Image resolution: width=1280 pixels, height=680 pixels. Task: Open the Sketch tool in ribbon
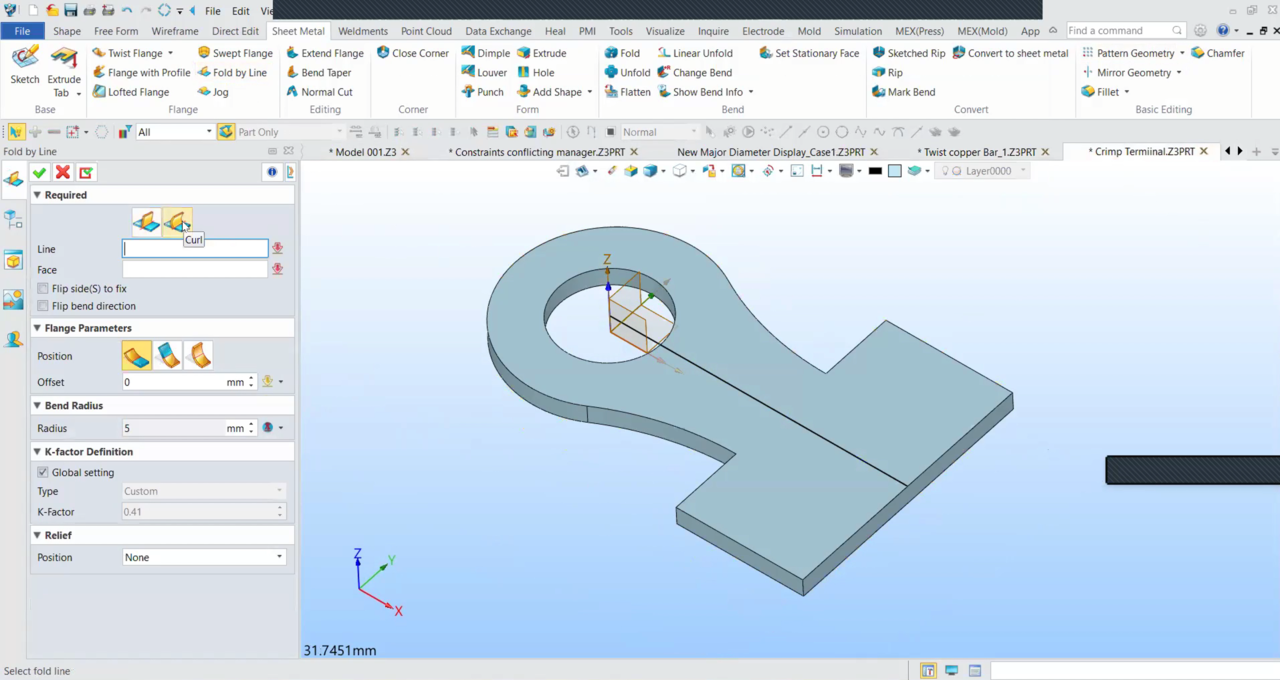25,65
